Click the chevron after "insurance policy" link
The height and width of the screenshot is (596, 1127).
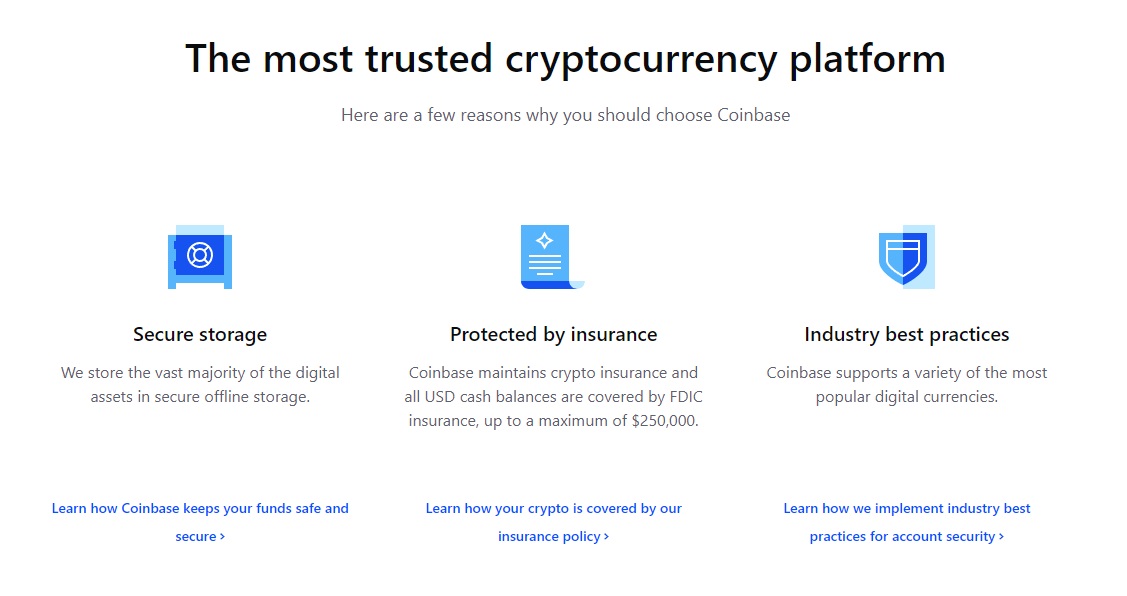click(x=607, y=536)
